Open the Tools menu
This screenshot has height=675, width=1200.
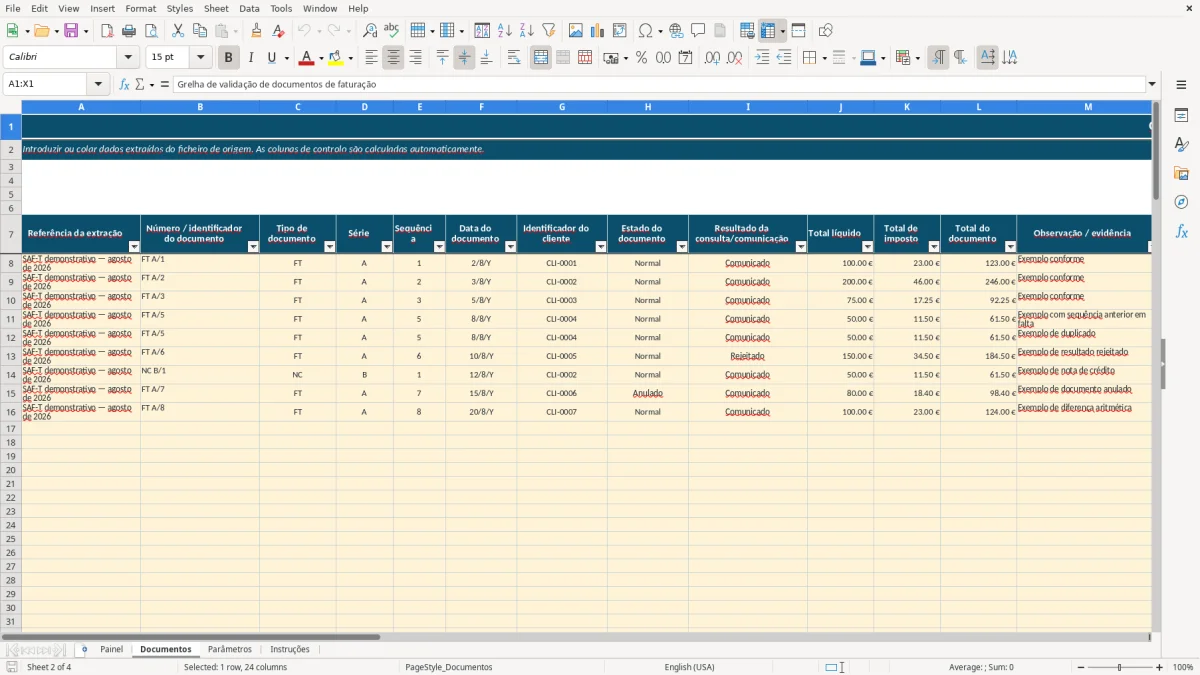coord(281,8)
